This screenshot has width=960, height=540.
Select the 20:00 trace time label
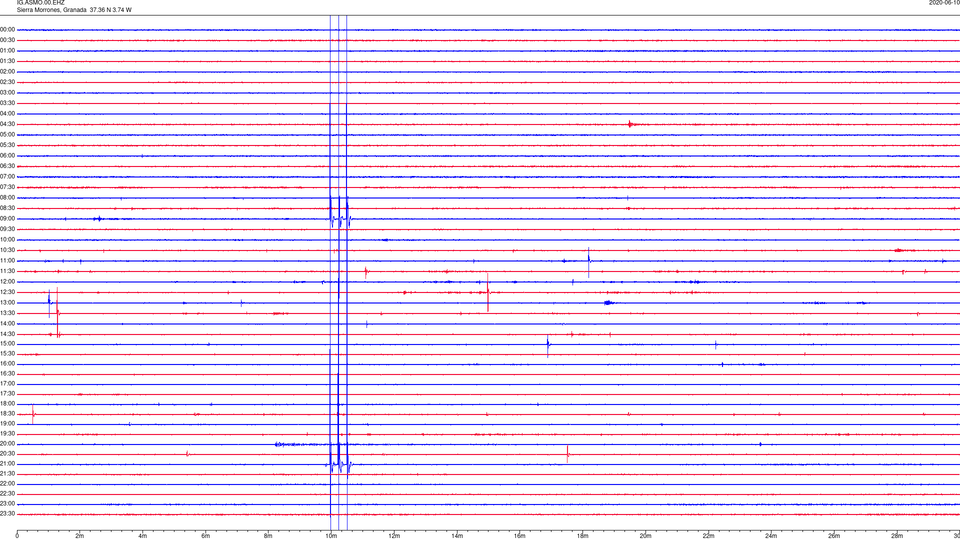tap(8, 444)
